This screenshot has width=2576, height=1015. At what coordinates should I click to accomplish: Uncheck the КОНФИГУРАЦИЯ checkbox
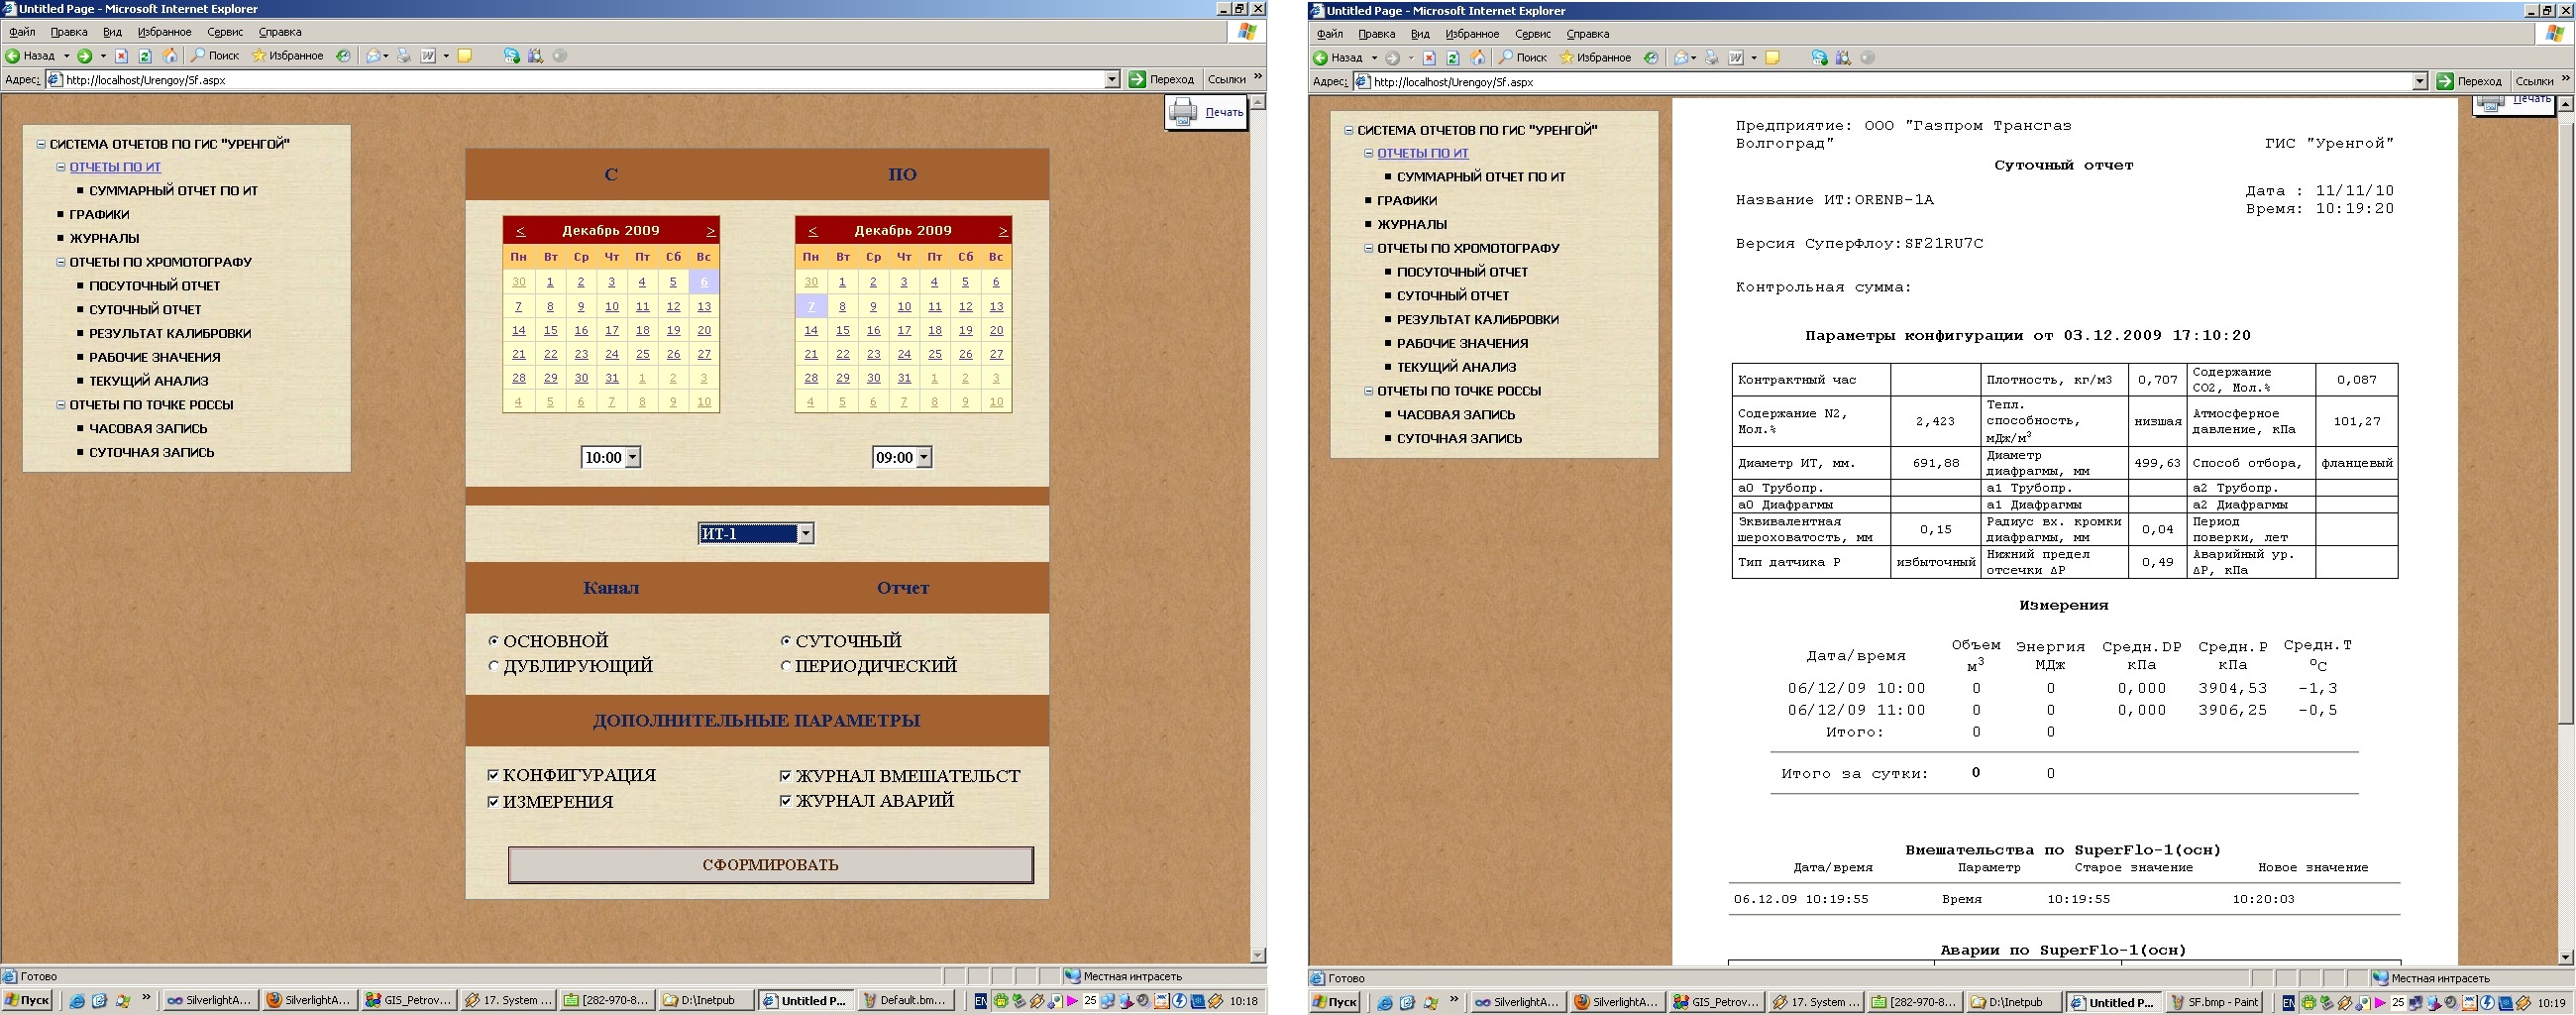coord(493,775)
